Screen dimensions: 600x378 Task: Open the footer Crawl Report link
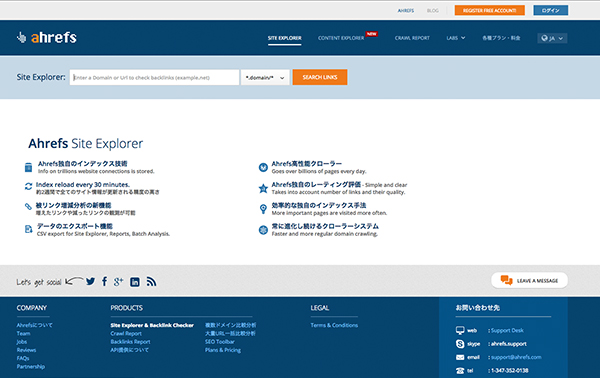coord(126,334)
